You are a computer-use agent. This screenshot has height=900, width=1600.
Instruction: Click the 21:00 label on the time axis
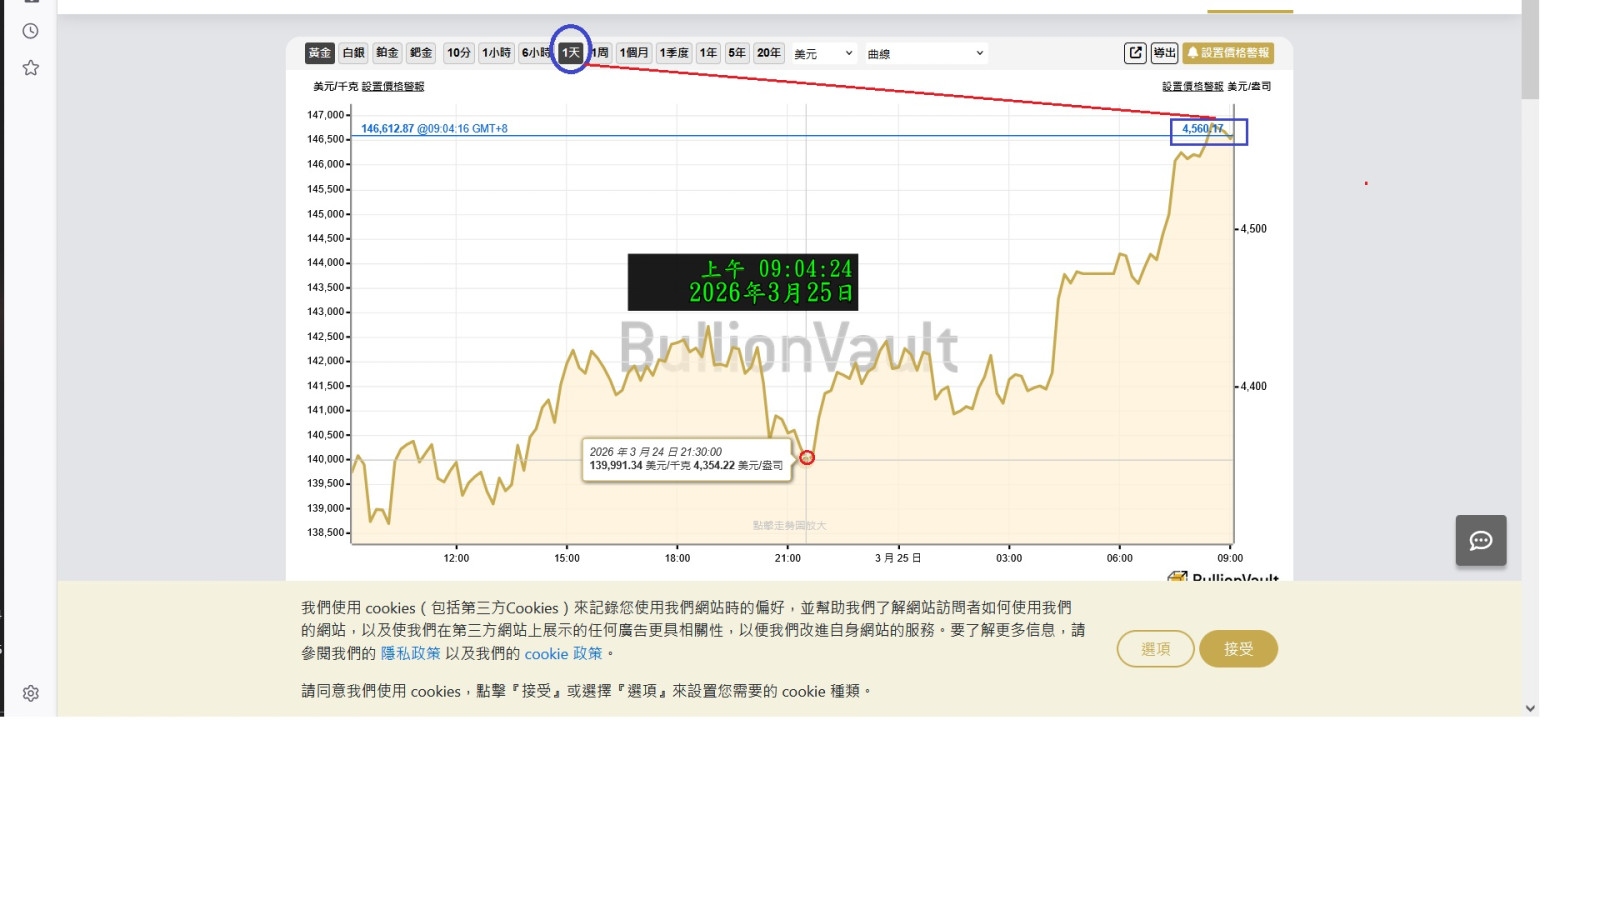pyautogui.click(x=788, y=558)
